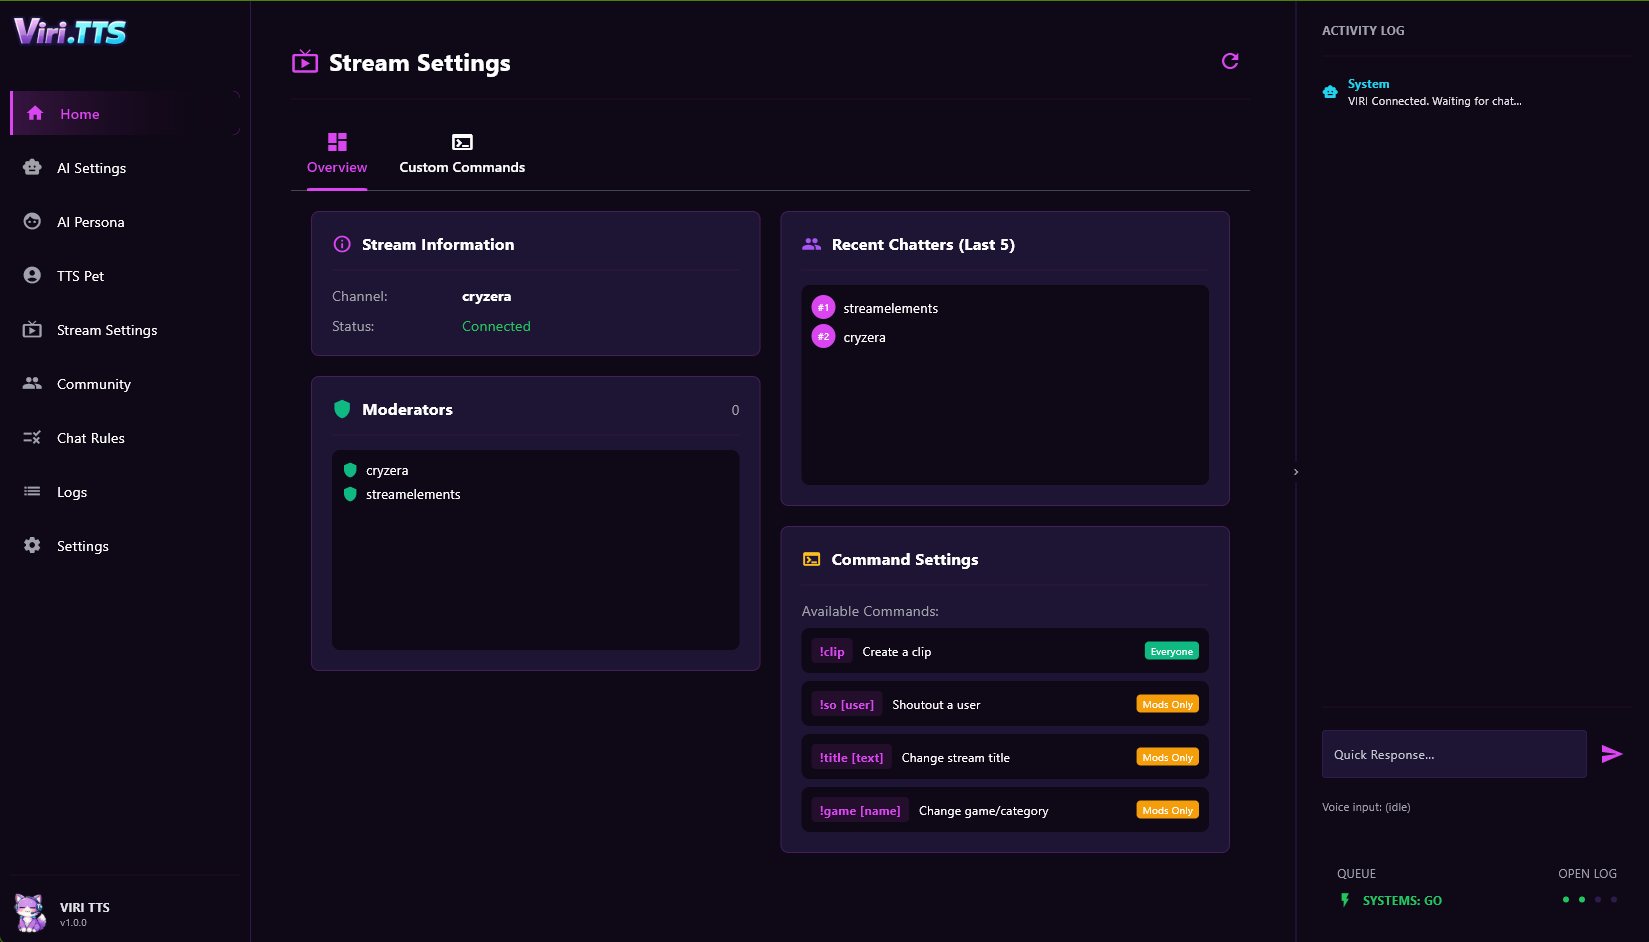Send quick response with the paper plane icon
Image resolution: width=1649 pixels, height=942 pixels.
tap(1612, 754)
